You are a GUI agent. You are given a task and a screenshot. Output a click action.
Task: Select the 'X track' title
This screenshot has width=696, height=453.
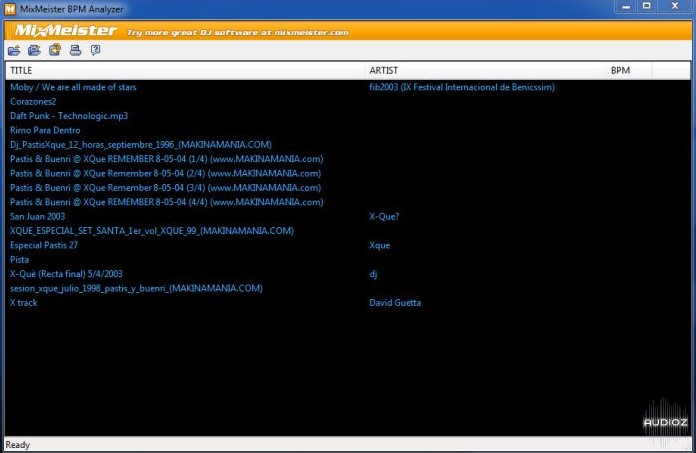click(x=24, y=303)
